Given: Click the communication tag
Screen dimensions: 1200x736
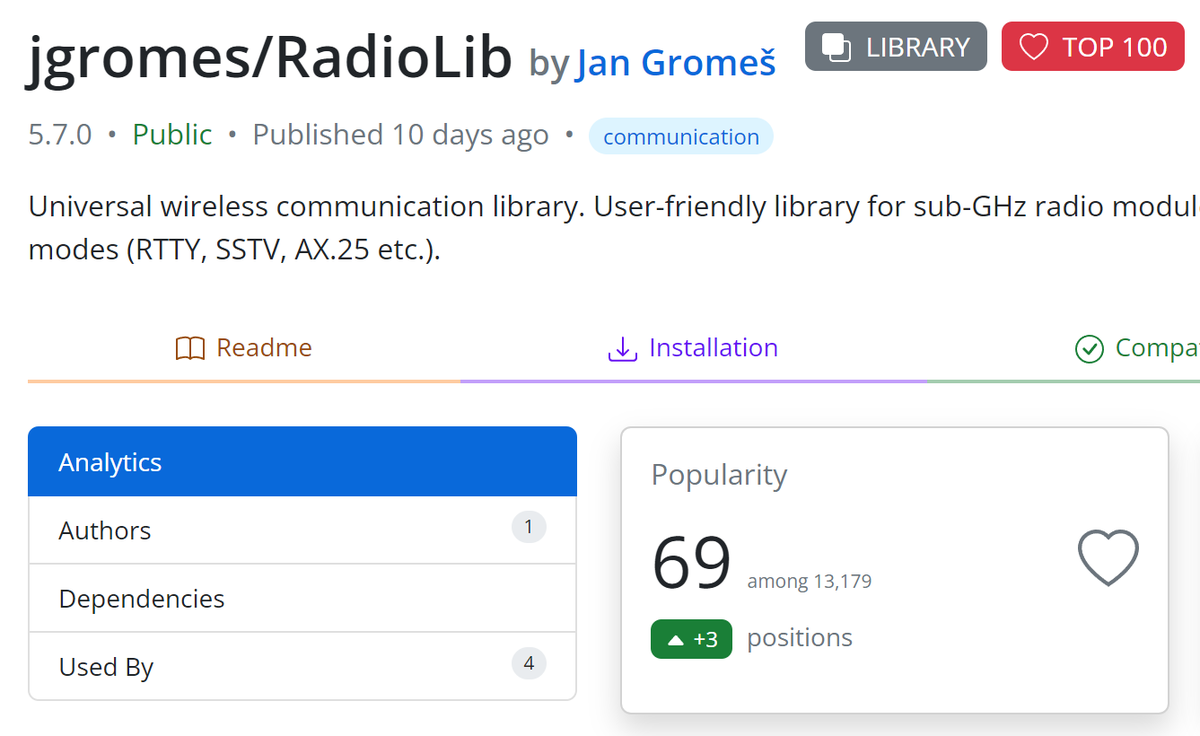Looking at the screenshot, I should pos(681,137).
